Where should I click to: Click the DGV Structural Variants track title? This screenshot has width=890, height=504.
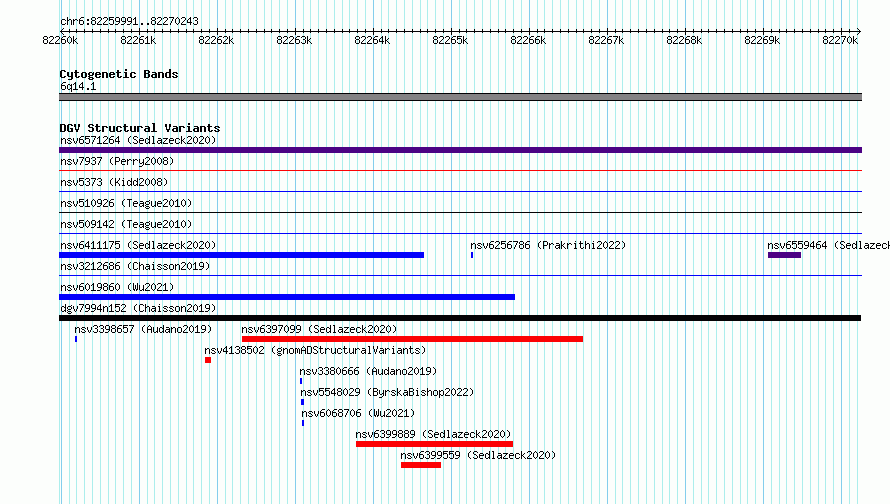point(140,128)
